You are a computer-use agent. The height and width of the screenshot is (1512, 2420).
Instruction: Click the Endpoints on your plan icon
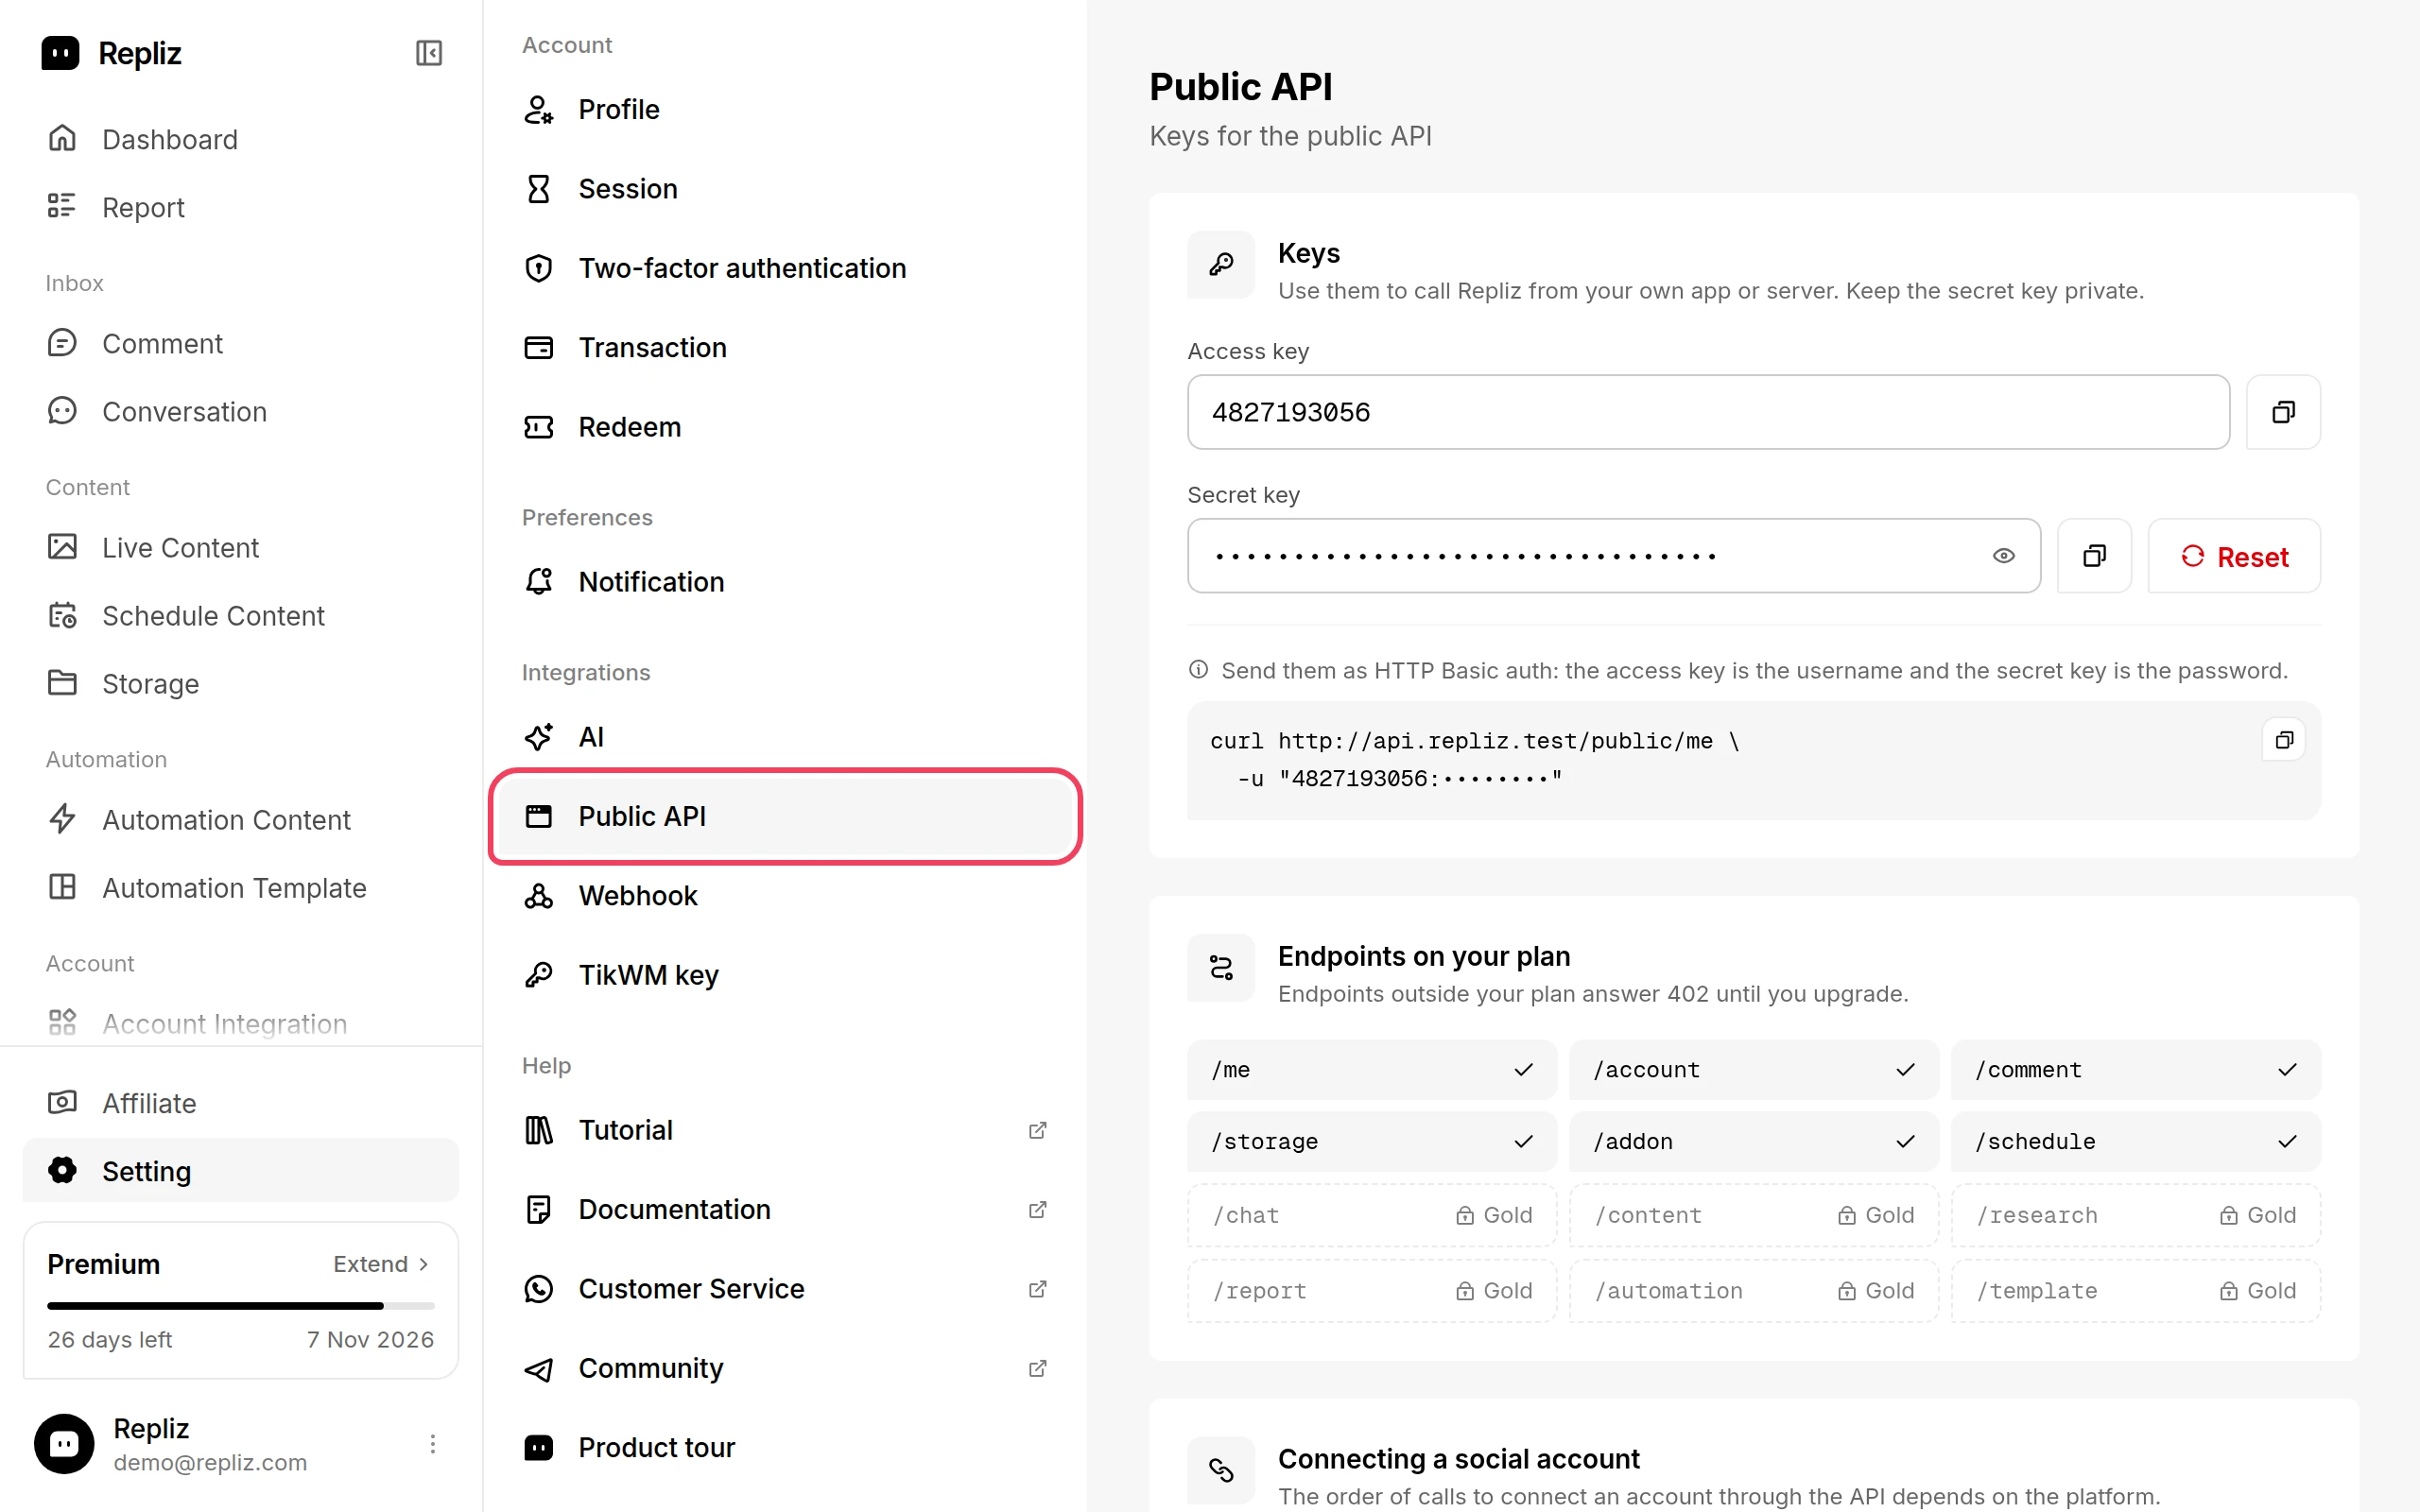(x=1221, y=968)
